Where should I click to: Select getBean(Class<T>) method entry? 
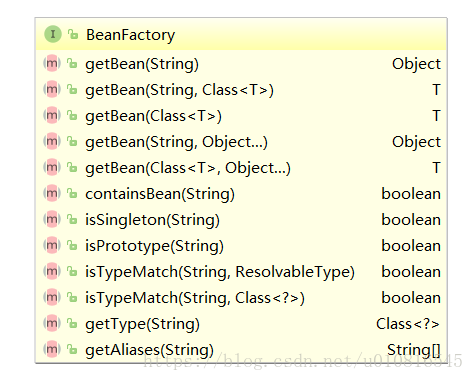point(241,115)
